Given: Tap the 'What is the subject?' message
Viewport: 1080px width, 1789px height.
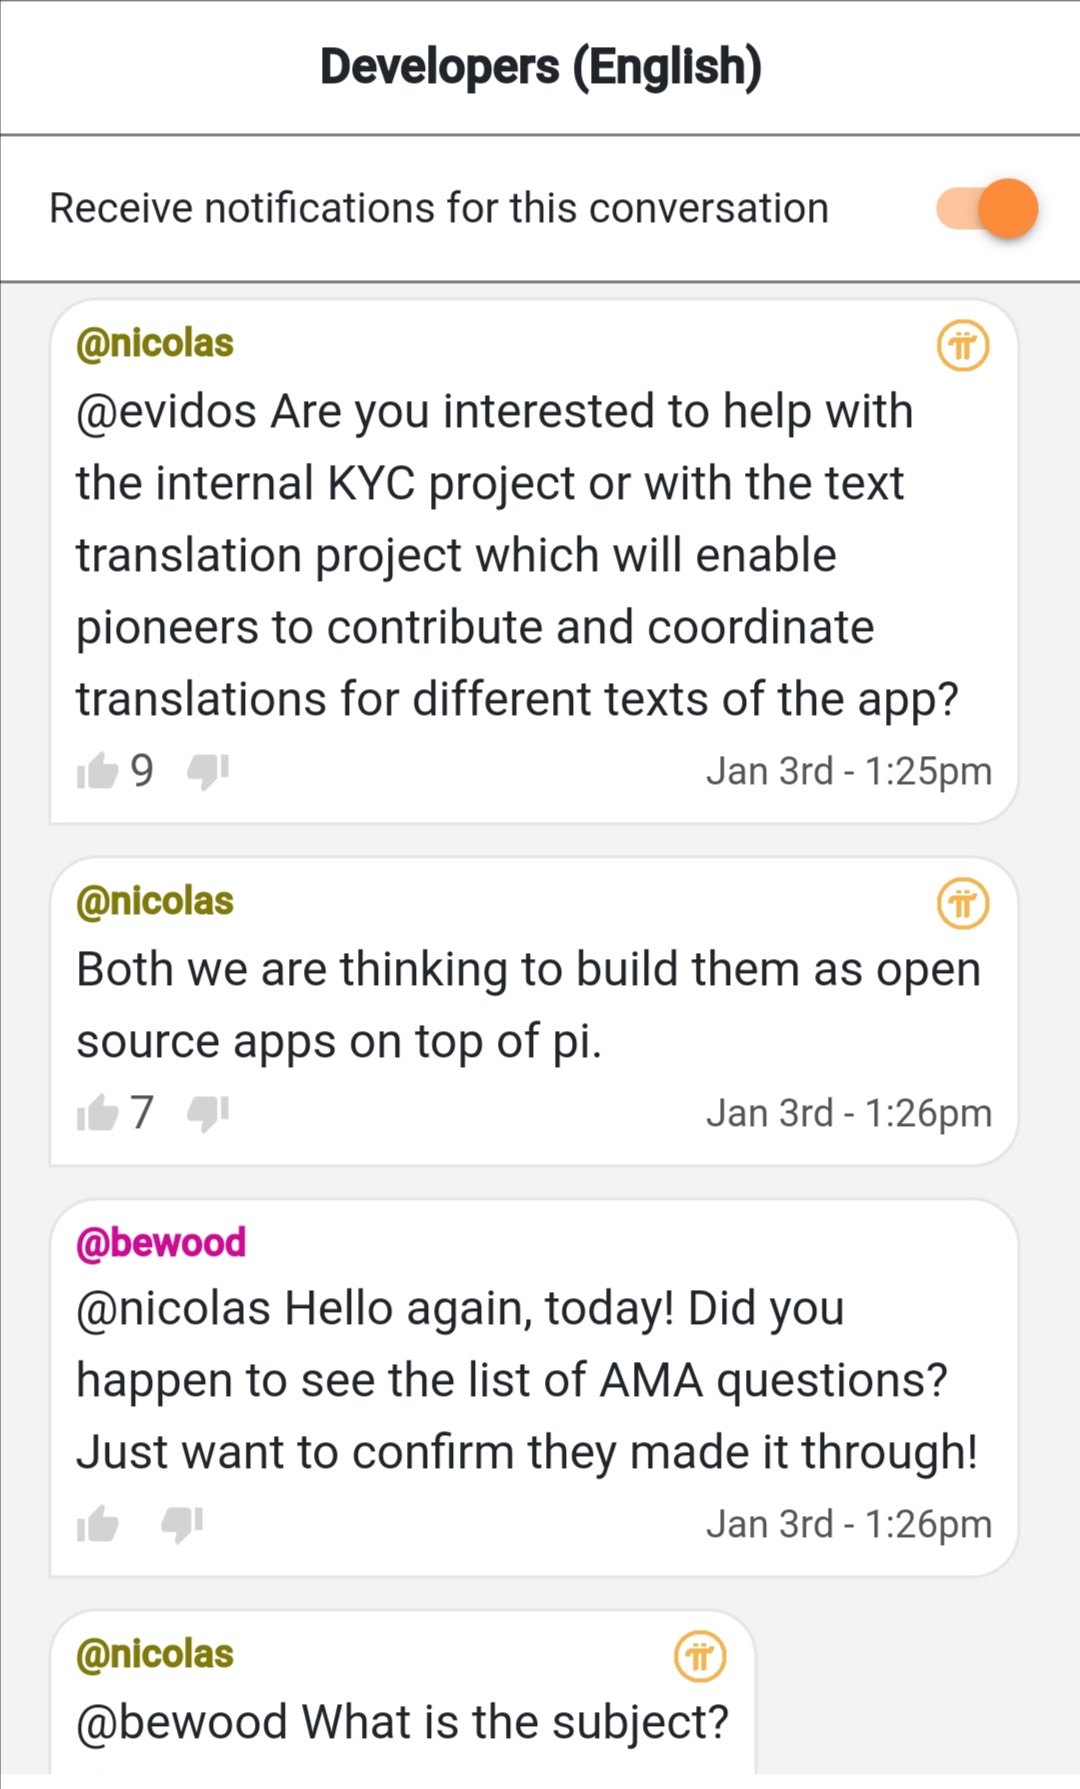Looking at the screenshot, I should click(402, 1722).
